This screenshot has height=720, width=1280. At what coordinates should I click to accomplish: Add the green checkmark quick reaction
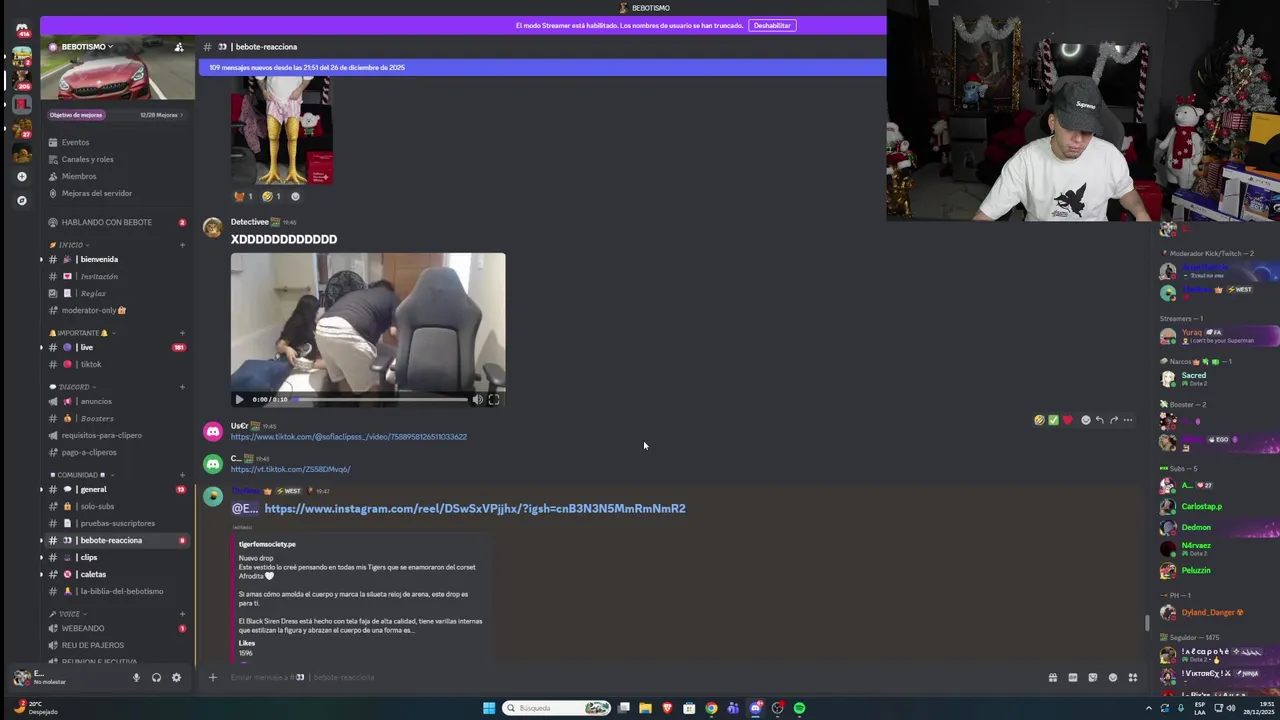pos(1053,420)
